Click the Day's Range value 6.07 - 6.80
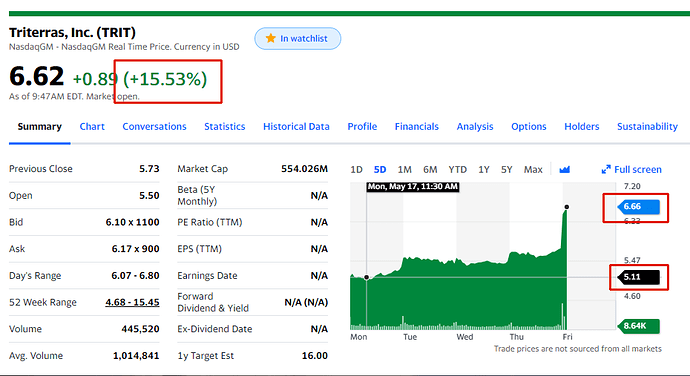This screenshot has width=690, height=376. [136, 276]
